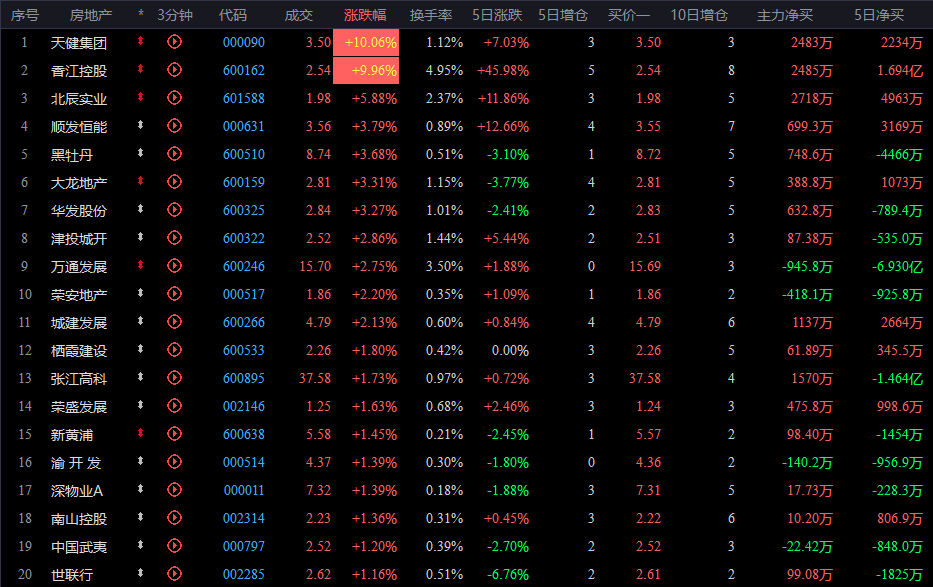
Task: Open 3-minute play icon for 北辰实业
Action: [x=174, y=98]
